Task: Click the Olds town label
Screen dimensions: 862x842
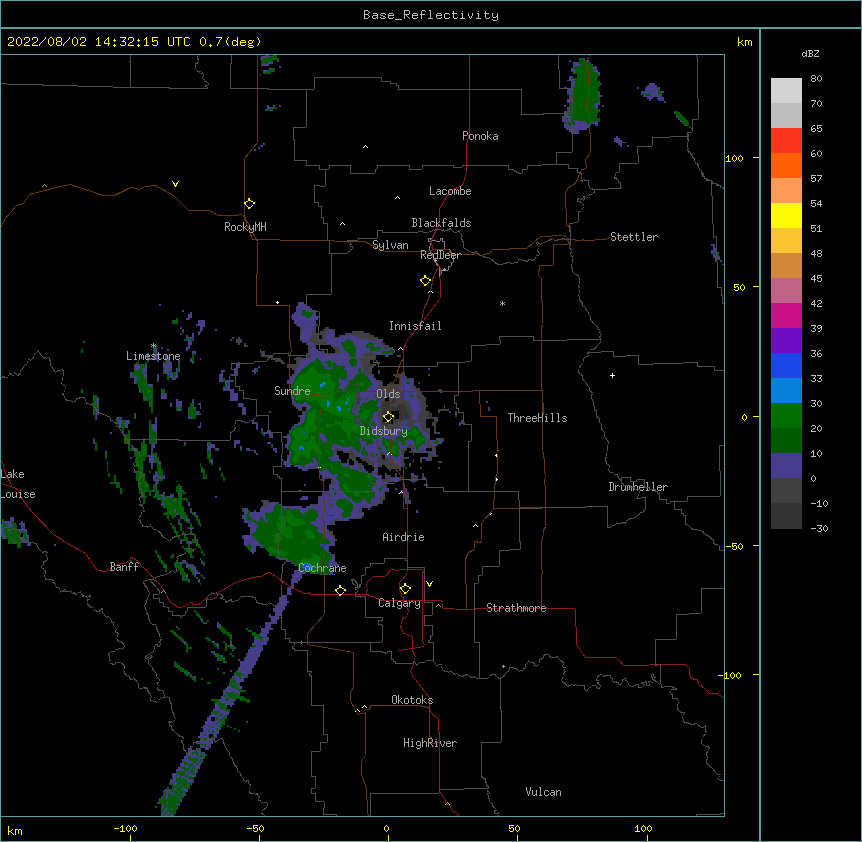Action: pos(388,394)
